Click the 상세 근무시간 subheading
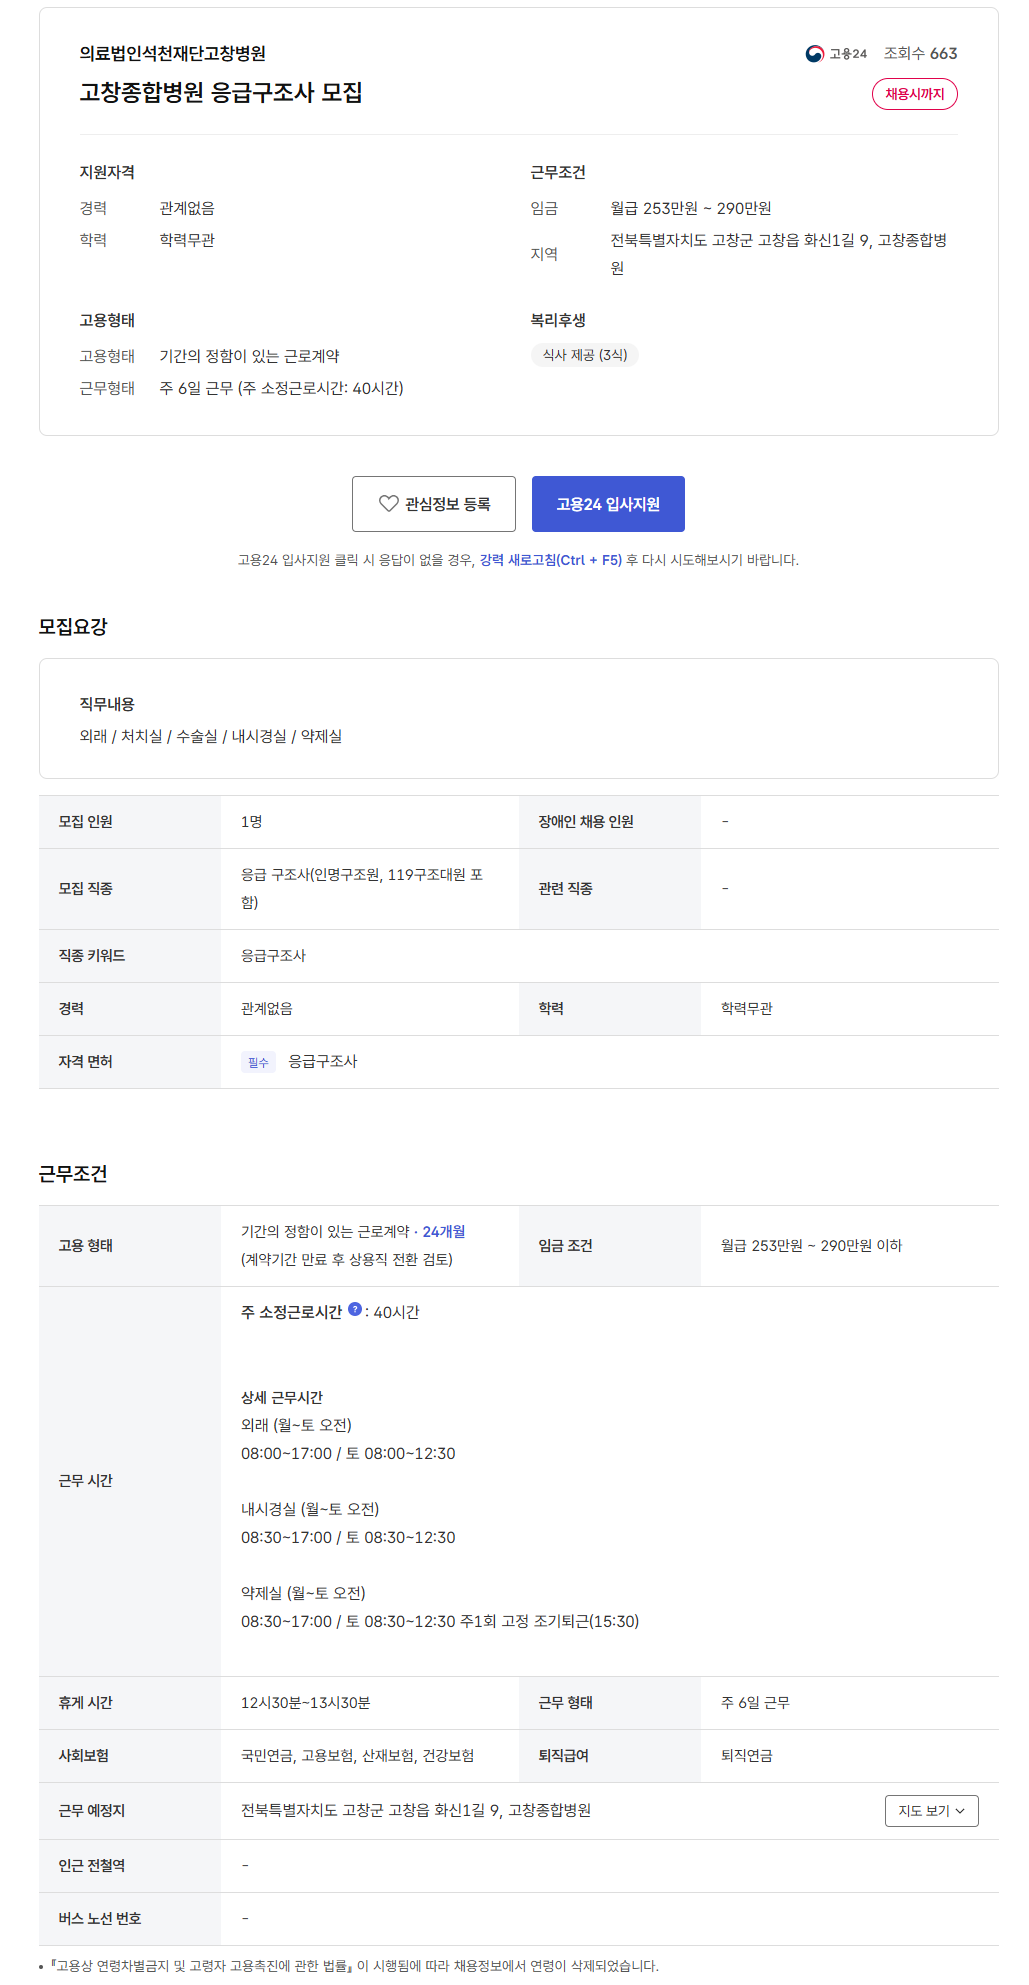The height and width of the screenshot is (1985, 1029). click(x=282, y=1398)
